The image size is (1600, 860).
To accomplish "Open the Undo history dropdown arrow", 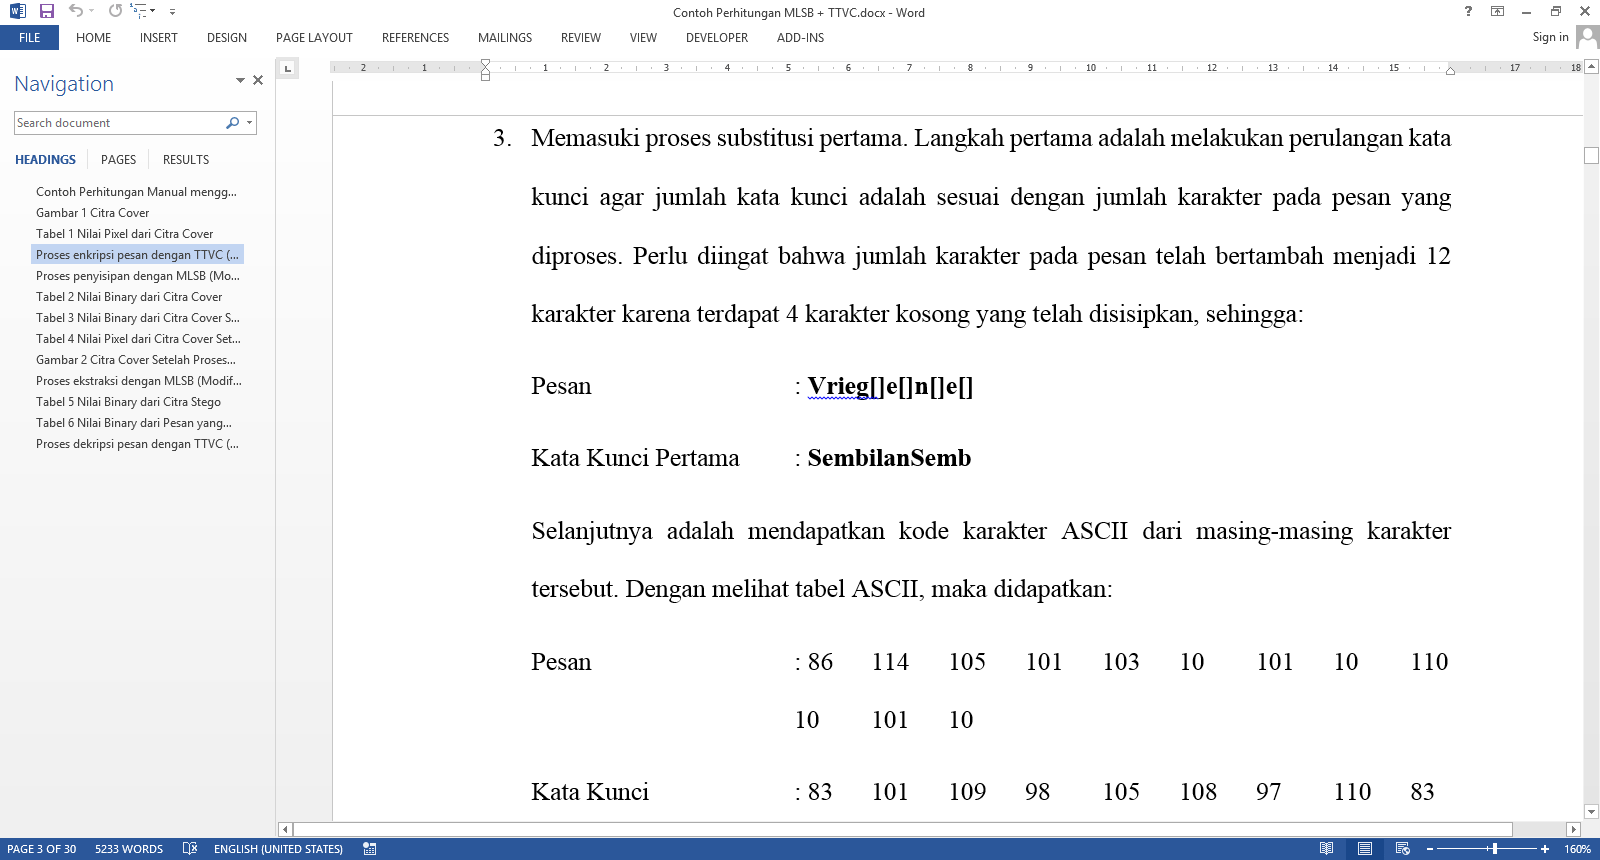I will click(92, 11).
